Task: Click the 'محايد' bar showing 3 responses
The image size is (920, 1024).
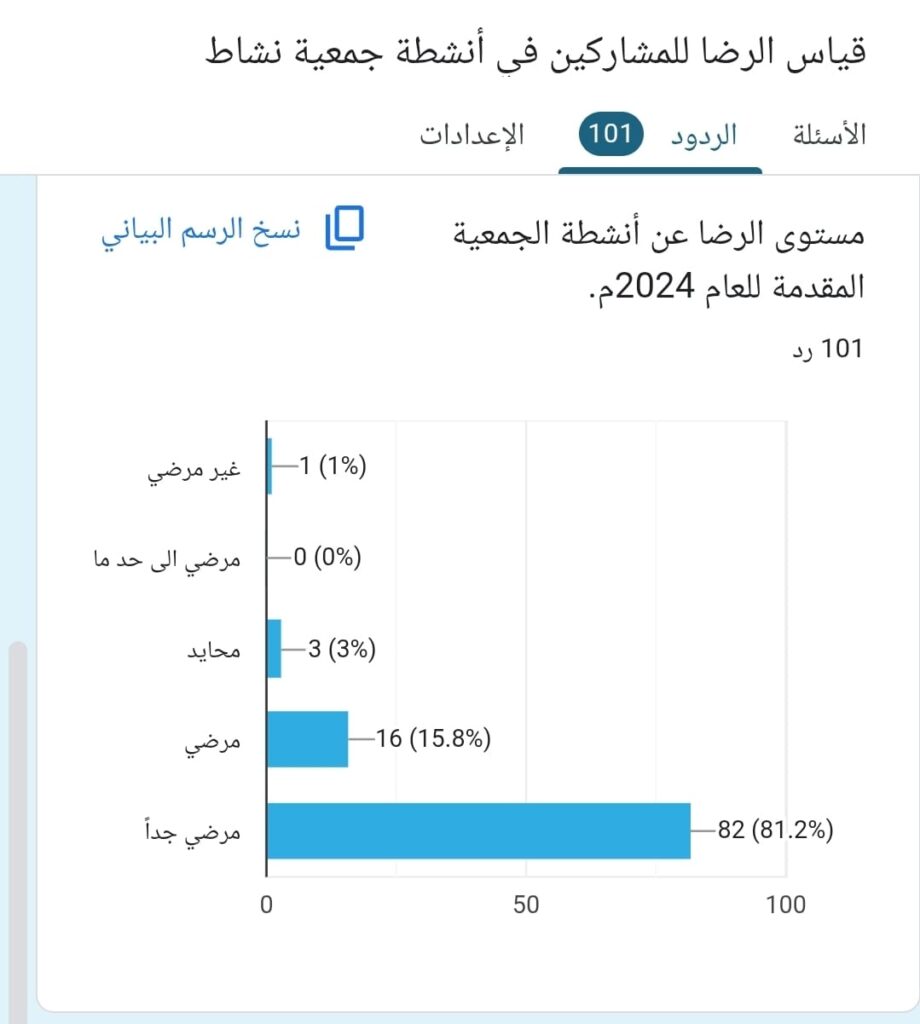Action: (x=274, y=648)
